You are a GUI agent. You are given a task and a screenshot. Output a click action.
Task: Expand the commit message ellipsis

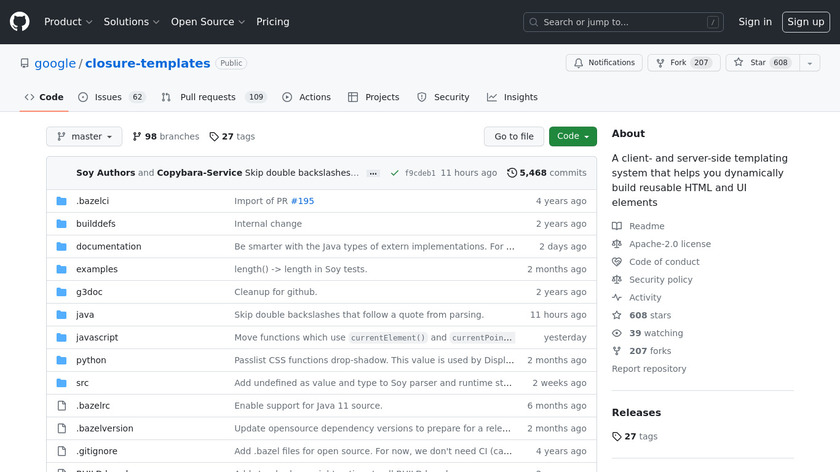click(x=373, y=173)
